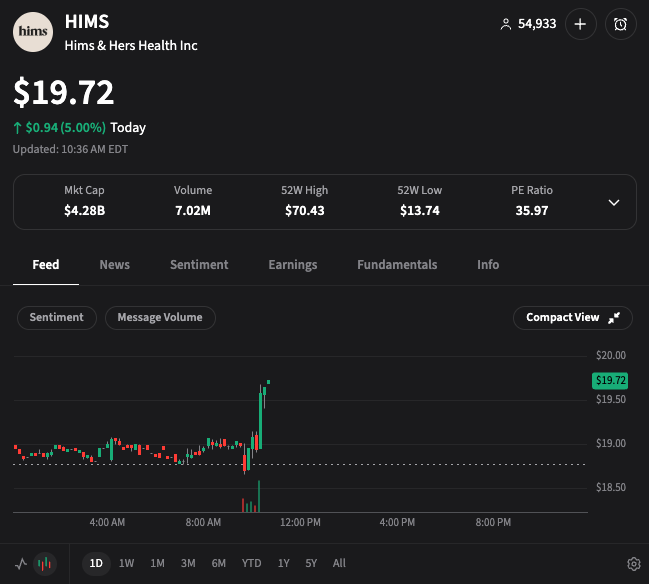This screenshot has height=584, width=649.
Task: Click the hims company logo
Action: click(33, 32)
